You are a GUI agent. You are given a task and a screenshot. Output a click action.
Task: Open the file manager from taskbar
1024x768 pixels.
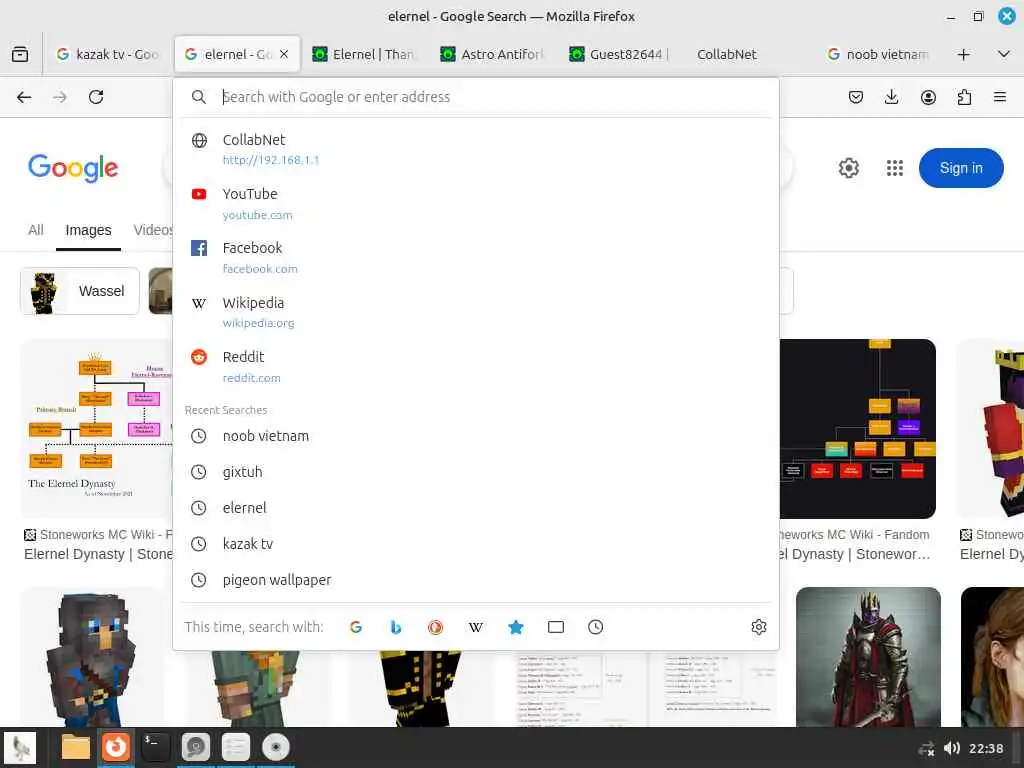(76, 747)
